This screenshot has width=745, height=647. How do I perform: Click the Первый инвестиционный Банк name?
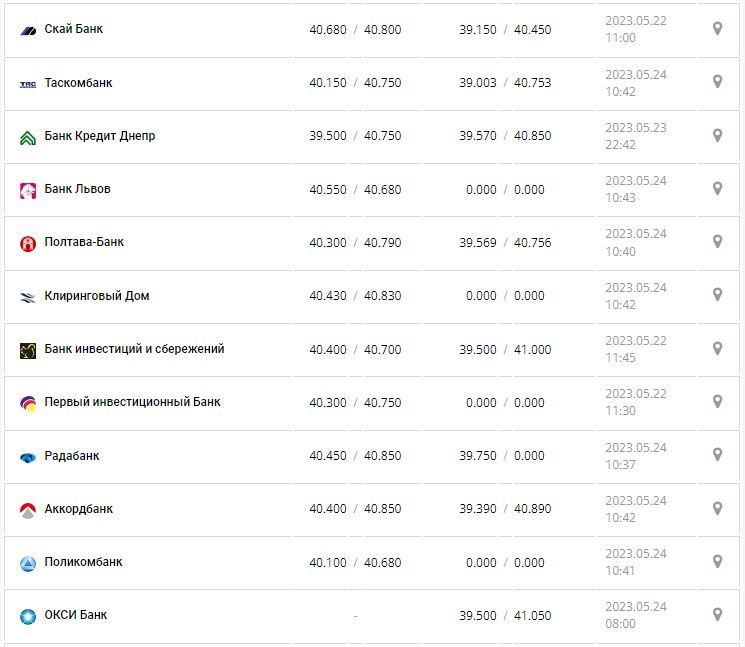click(x=132, y=402)
